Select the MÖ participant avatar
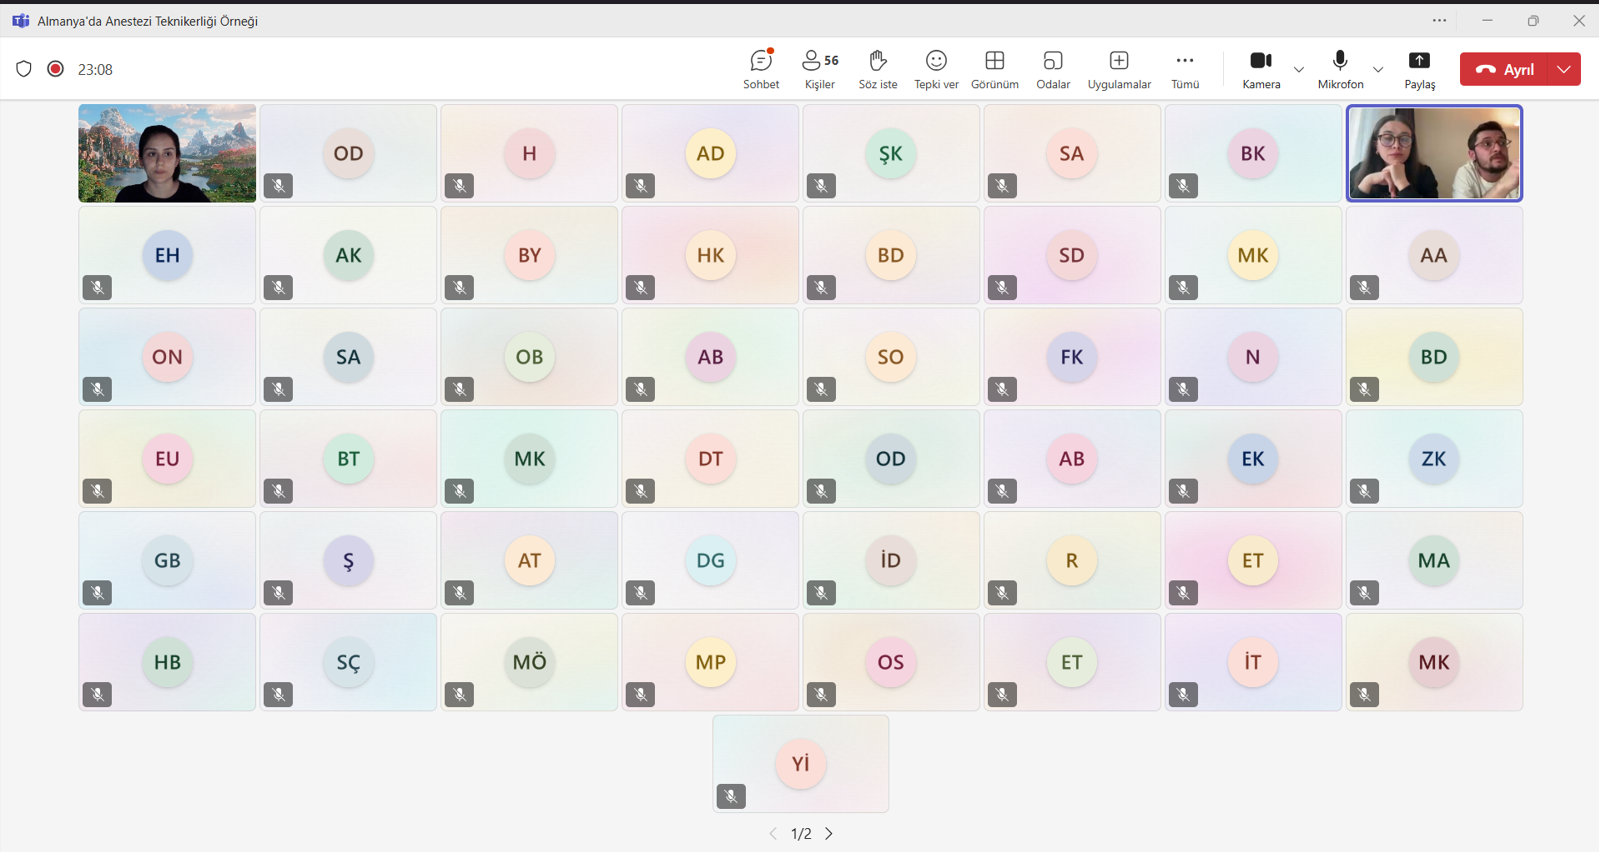The width and height of the screenshot is (1599, 852). tap(529, 662)
